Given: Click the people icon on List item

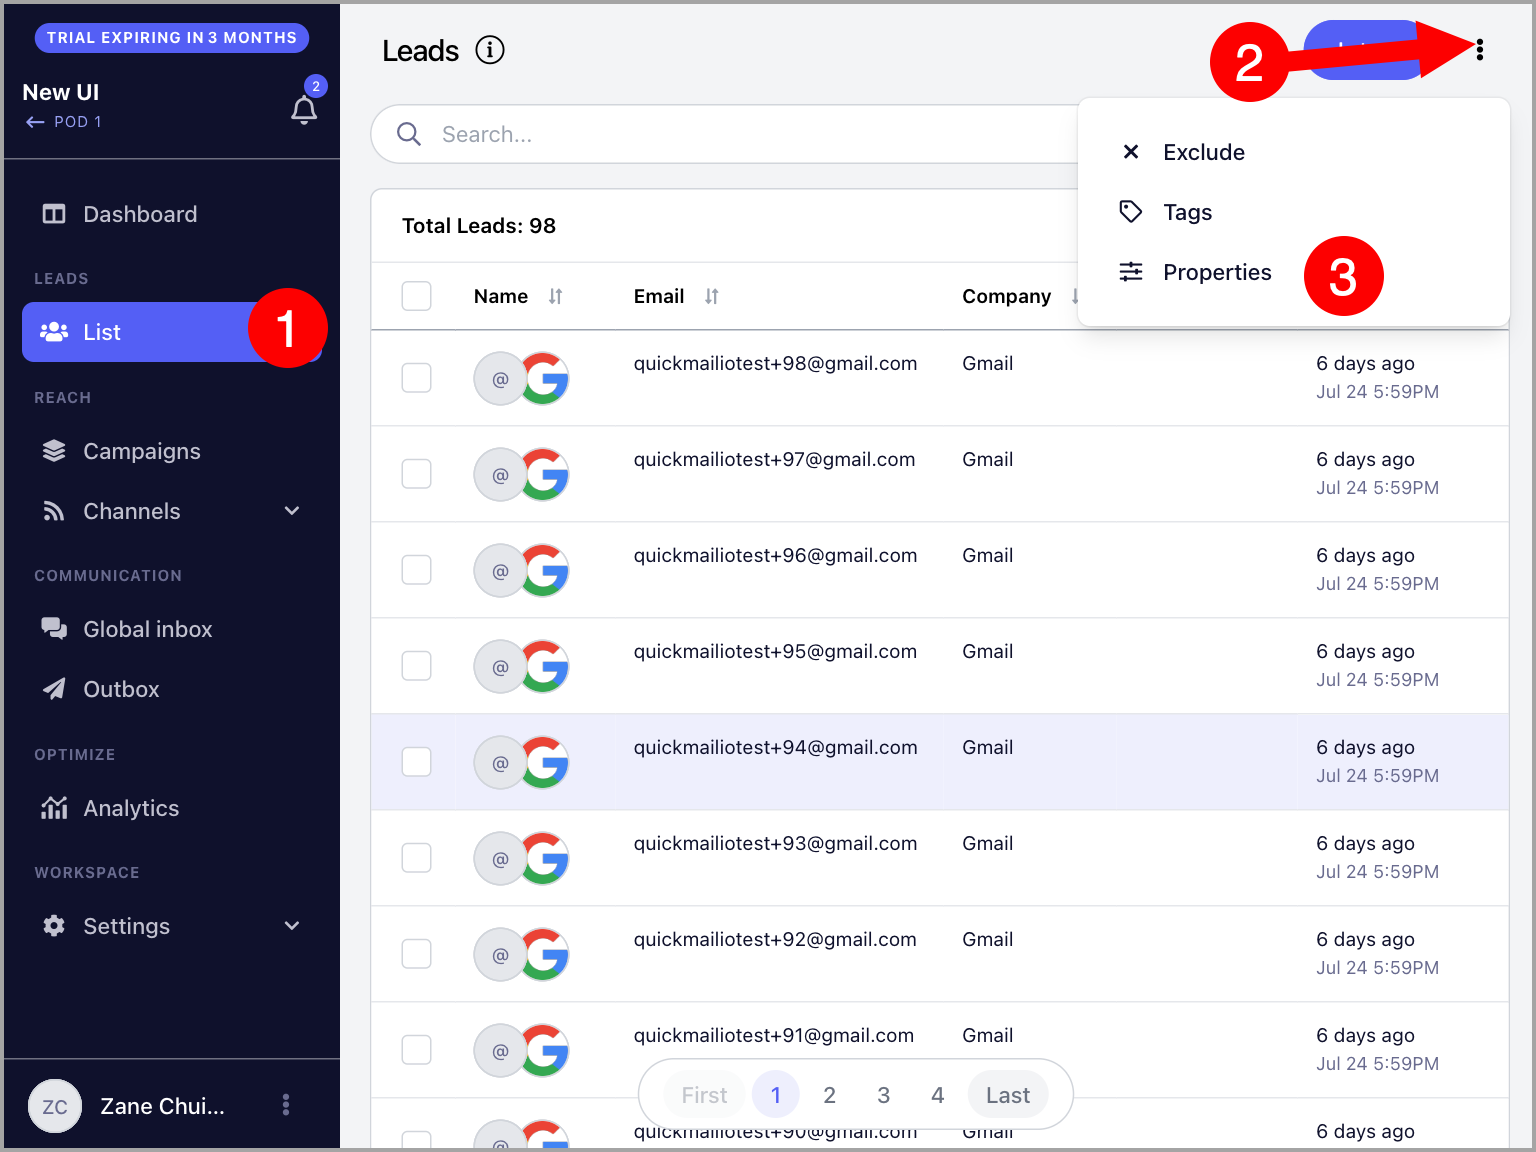Looking at the screenshot, I should (54, 332).
